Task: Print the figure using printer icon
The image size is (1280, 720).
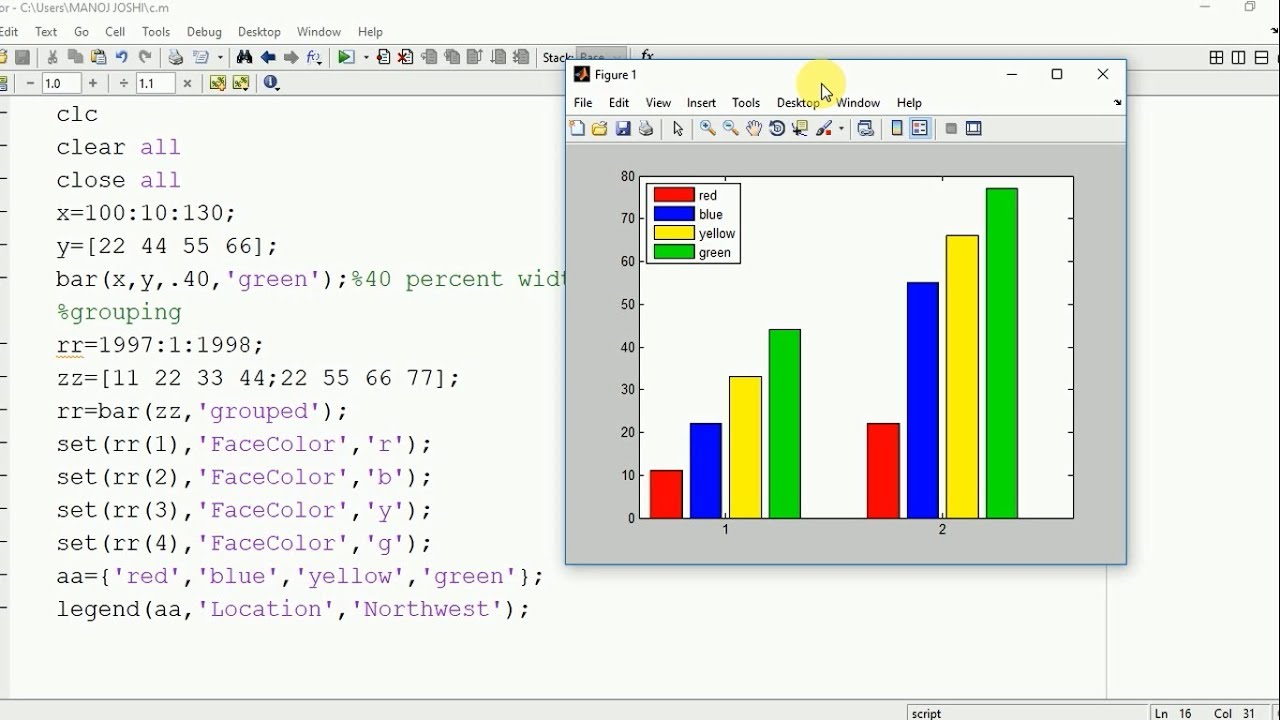Action: coord(646,129)
